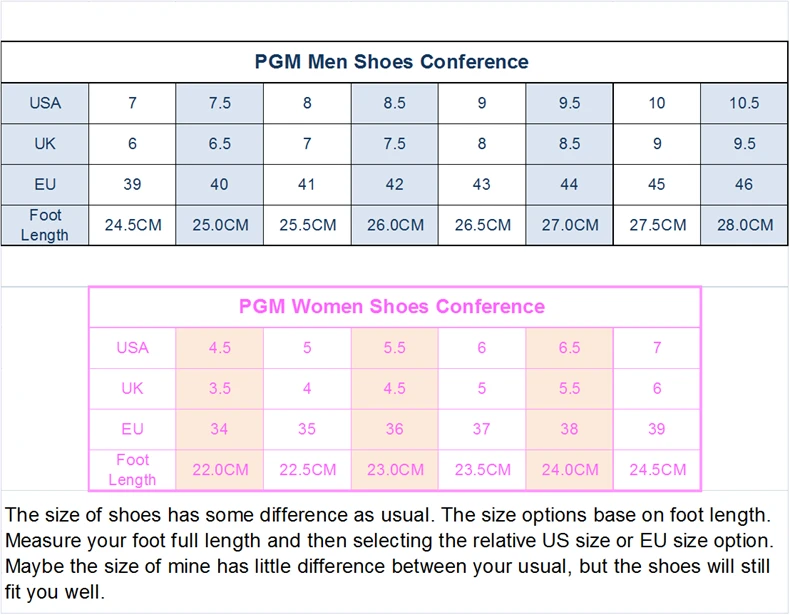Viewport: 790px width, 615px height.
Task: Click women's USA size 6.5 cell
Action: click(569, 348)
